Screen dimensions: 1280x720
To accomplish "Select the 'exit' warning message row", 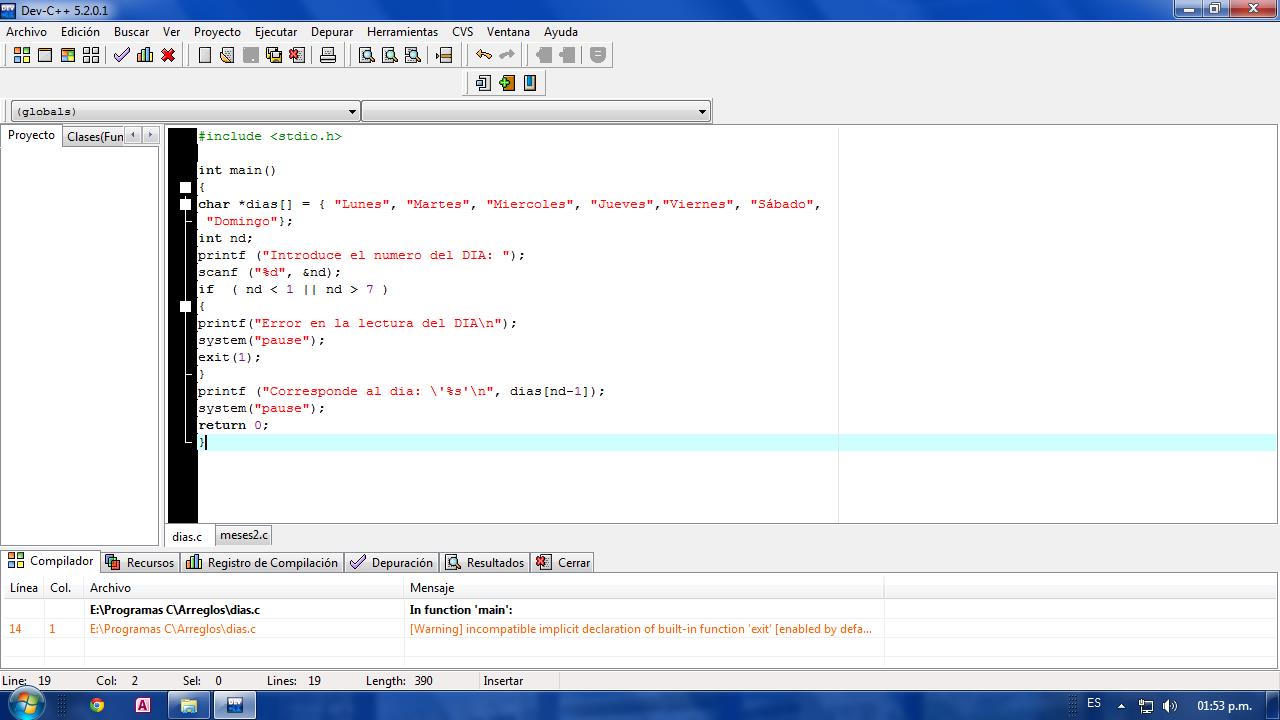I will [x=640, y=629].
